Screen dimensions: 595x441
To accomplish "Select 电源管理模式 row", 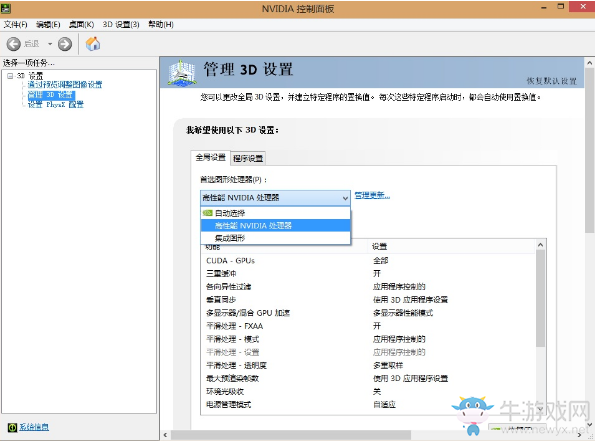I will click(x=368, y=405).
